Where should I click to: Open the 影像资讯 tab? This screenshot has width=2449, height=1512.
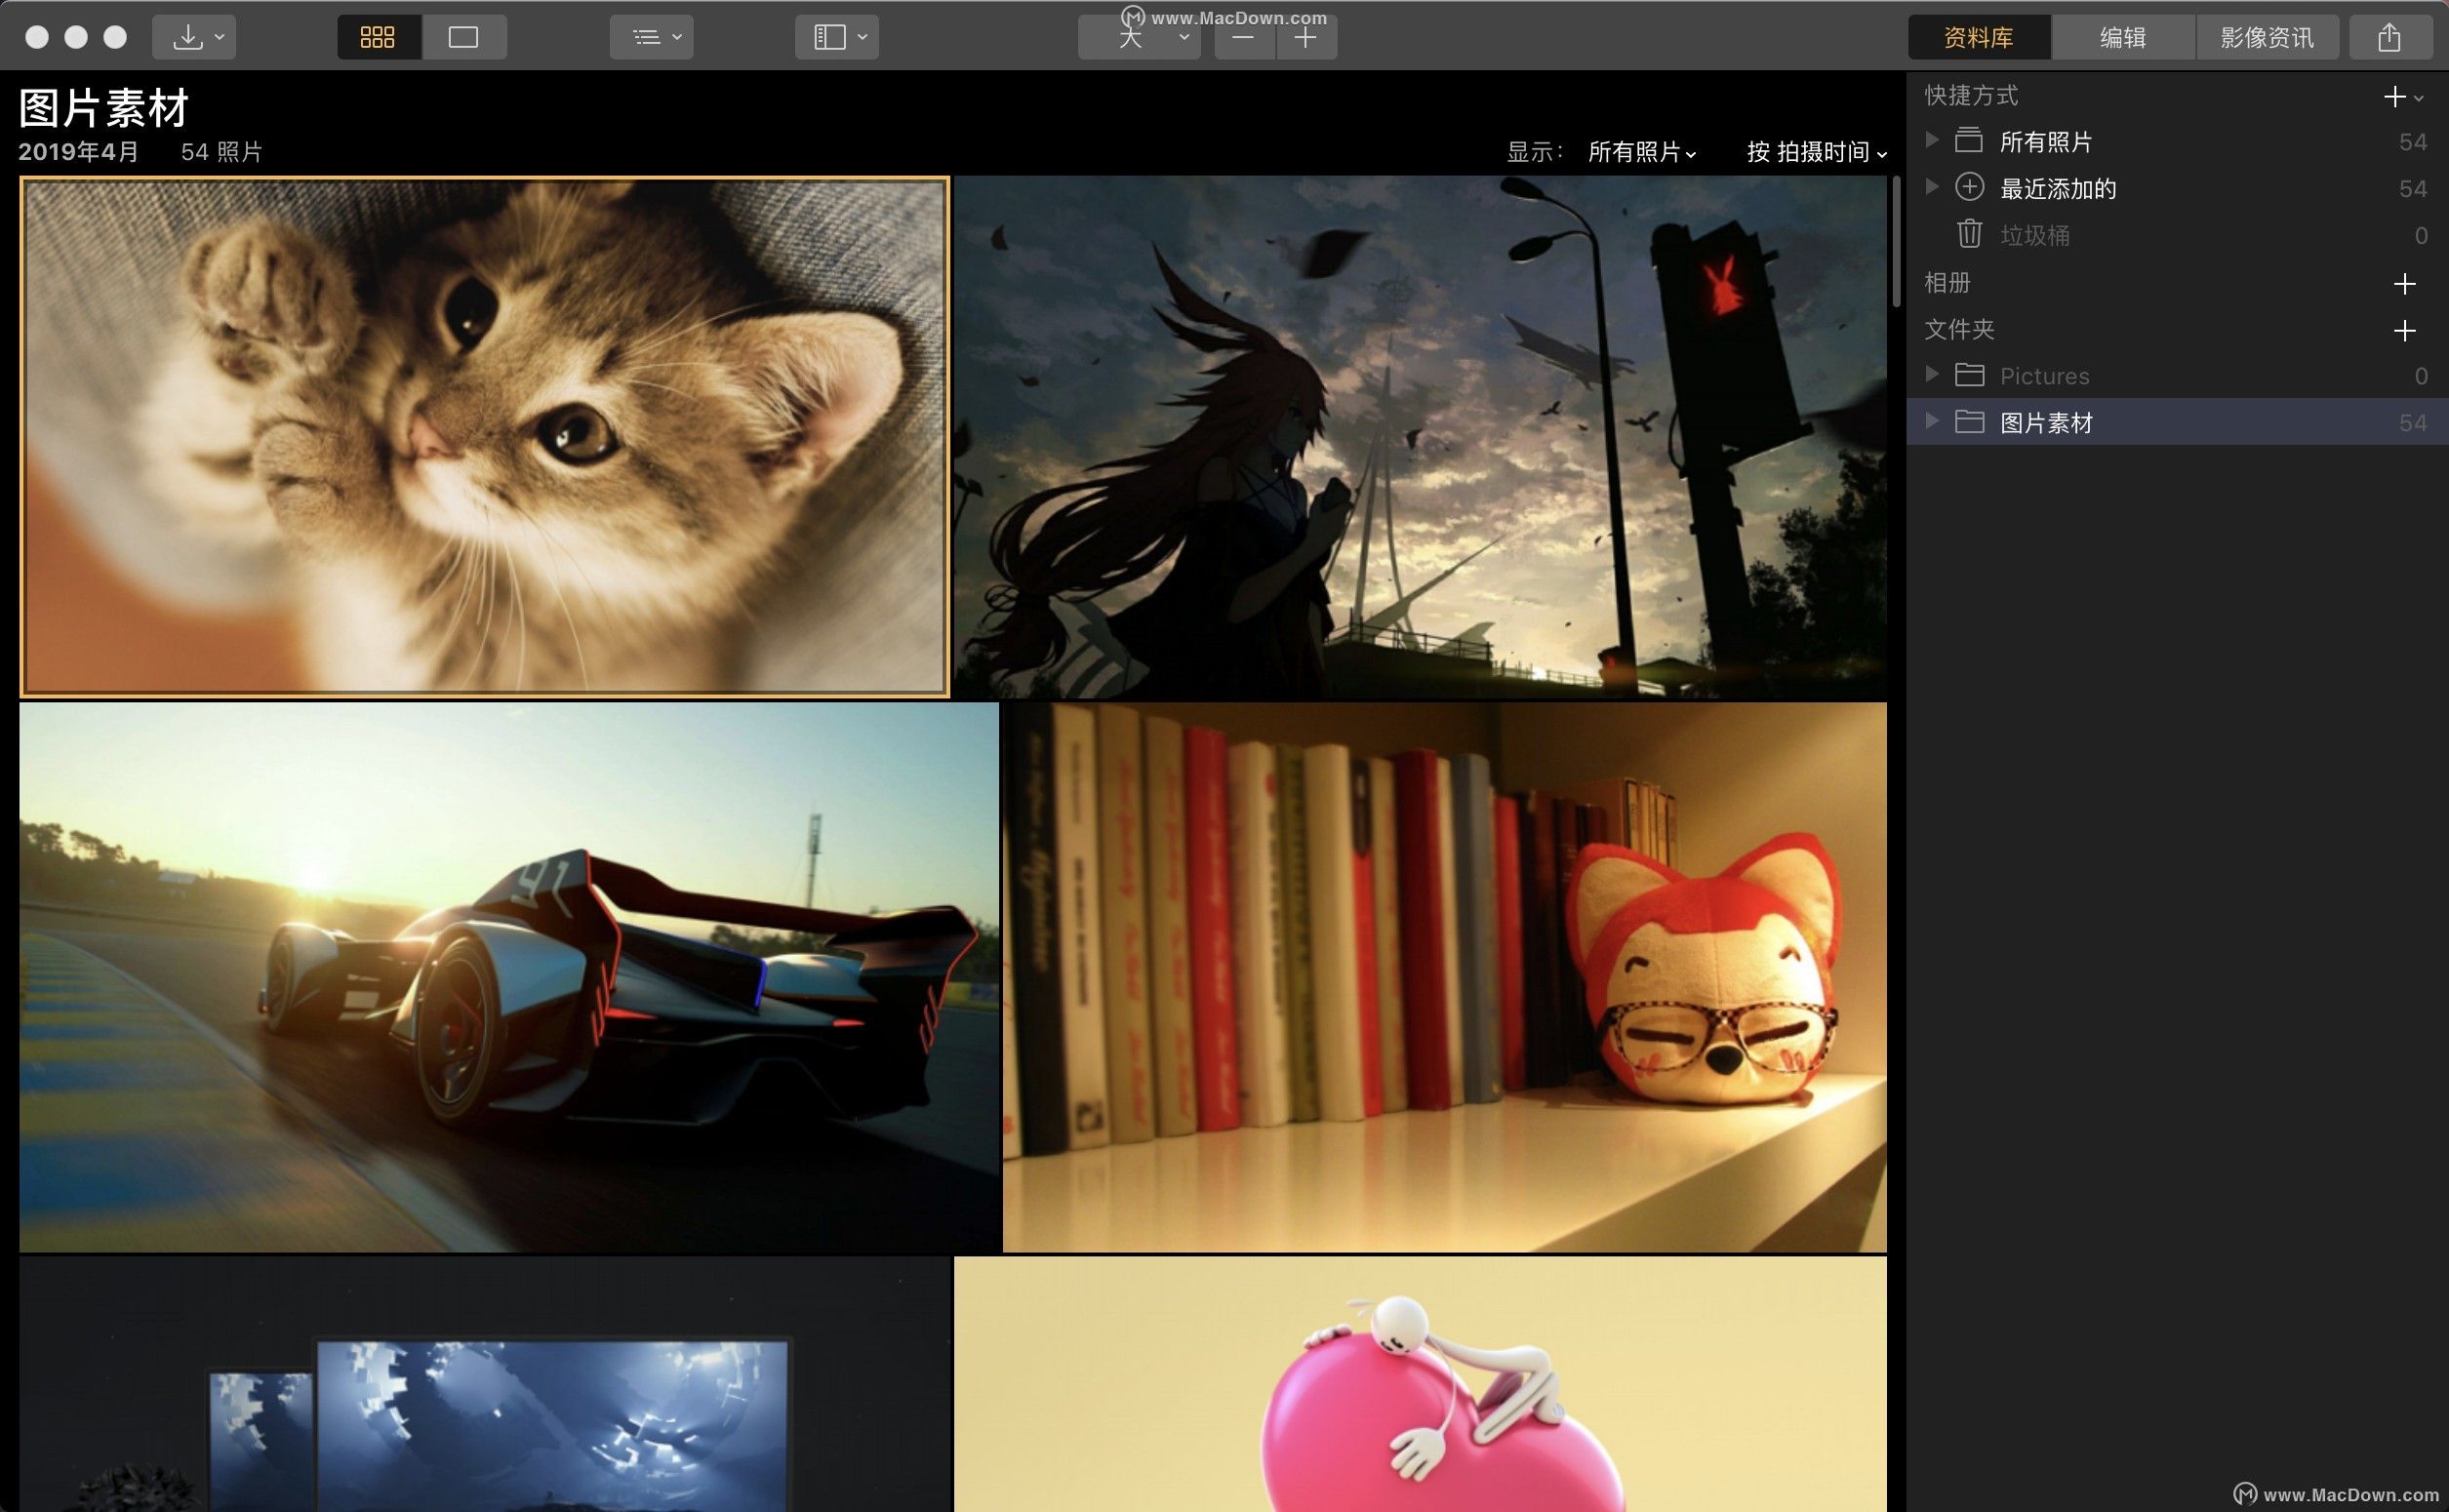coord(2267,37)
